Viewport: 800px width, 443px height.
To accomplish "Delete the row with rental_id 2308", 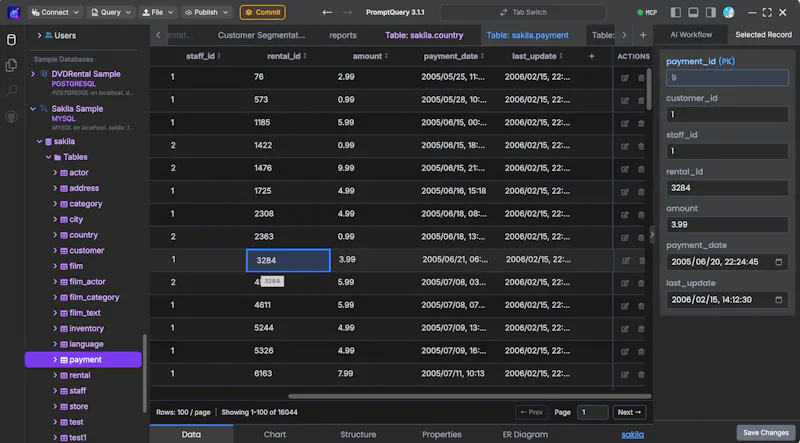I will point(641,215).
